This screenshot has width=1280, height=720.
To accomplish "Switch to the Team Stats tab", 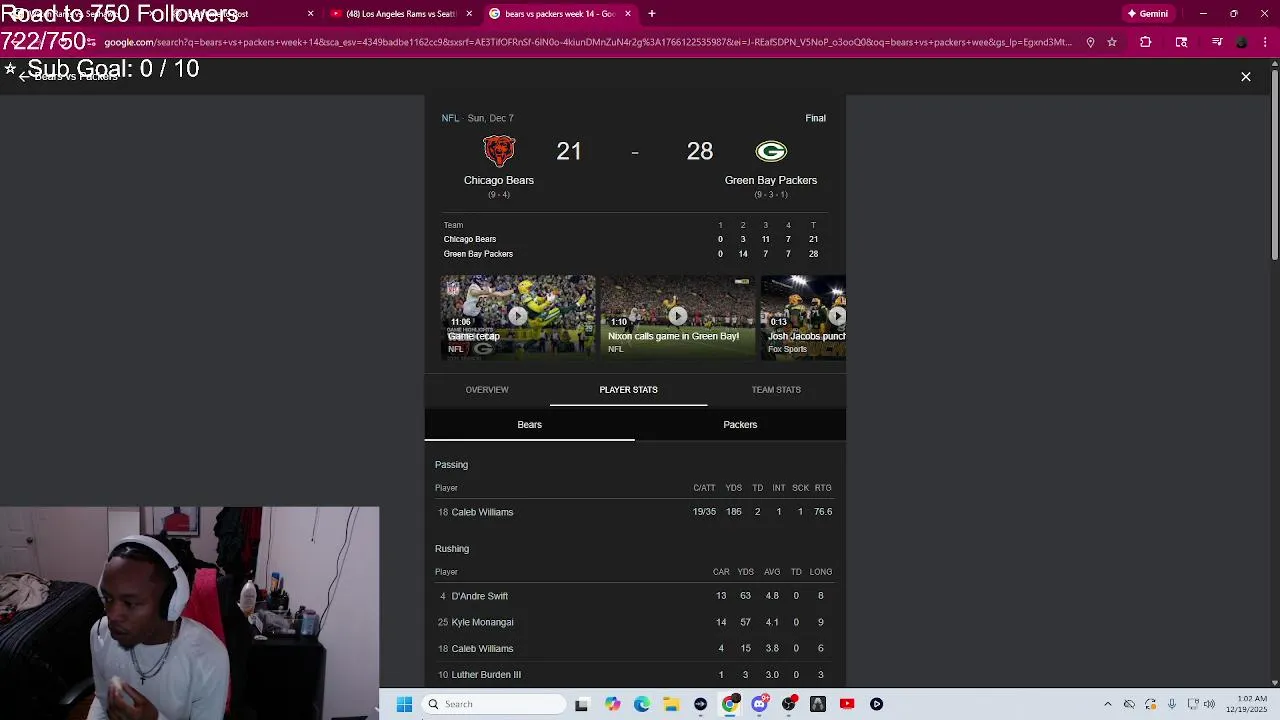I will [776, 390].
